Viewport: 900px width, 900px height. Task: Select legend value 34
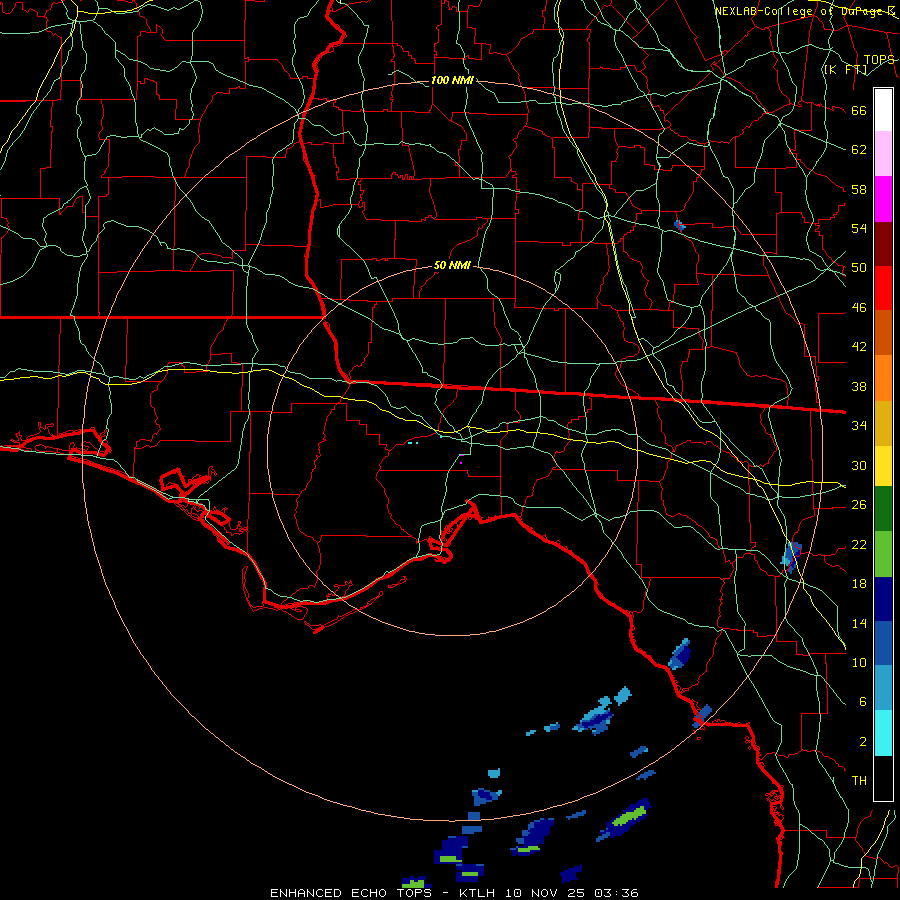click(x=859, y=426)
